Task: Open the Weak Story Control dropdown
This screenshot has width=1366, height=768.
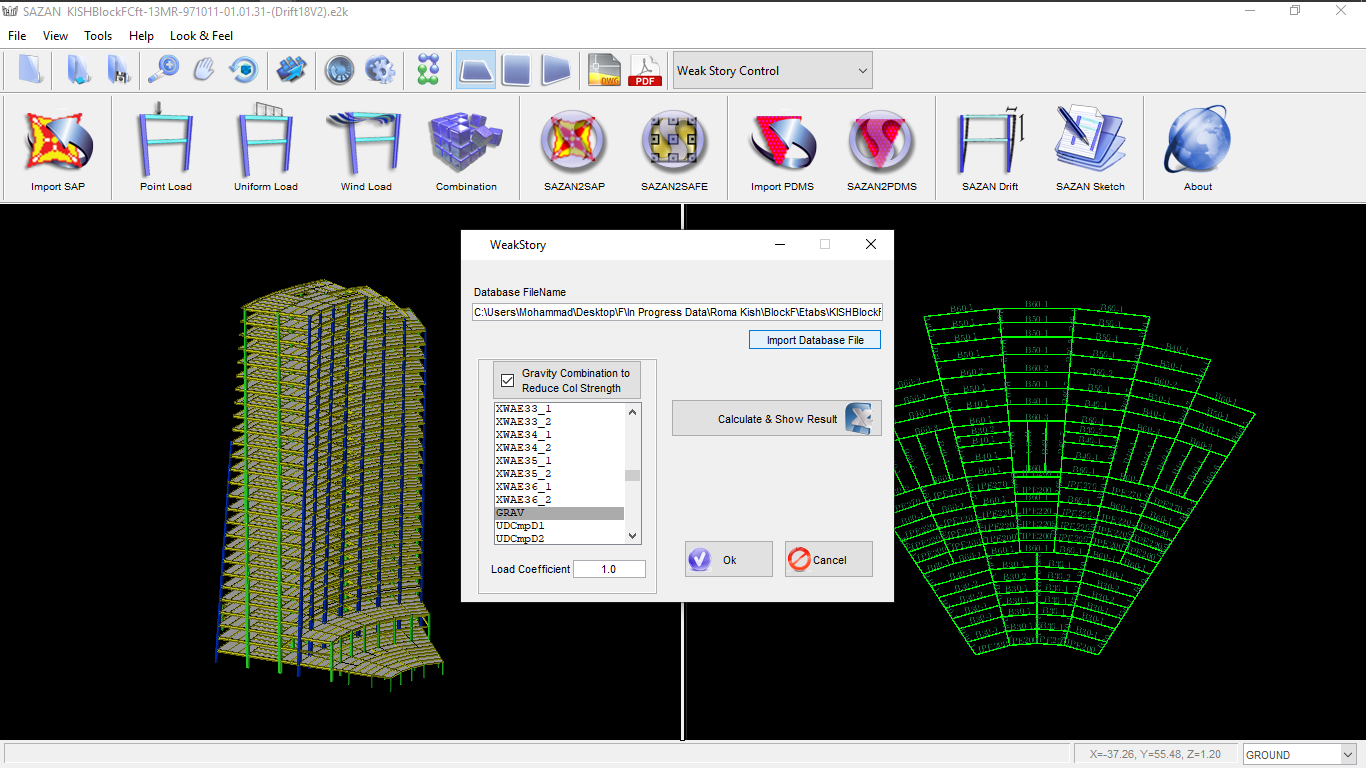Action: (772, 71)
